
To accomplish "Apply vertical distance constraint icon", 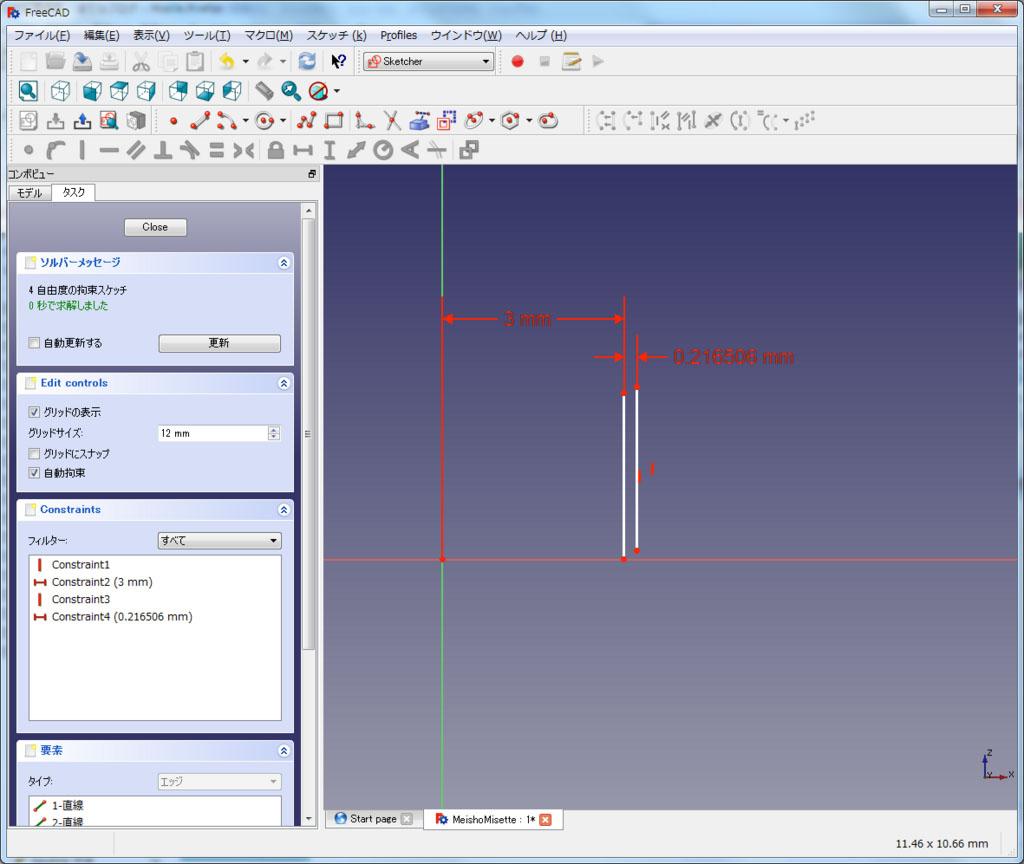I will [330, 151].
